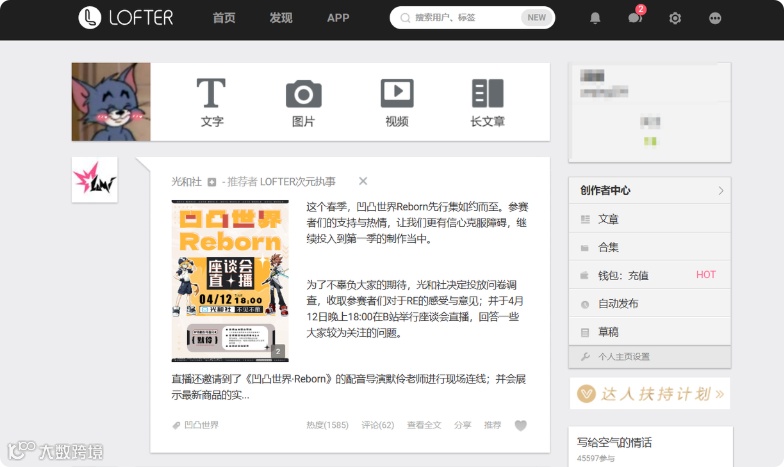Open the more options bubble icon
The height and width of the screenshot is (467, 784).
pyautogui.click(x=715, y=18)
